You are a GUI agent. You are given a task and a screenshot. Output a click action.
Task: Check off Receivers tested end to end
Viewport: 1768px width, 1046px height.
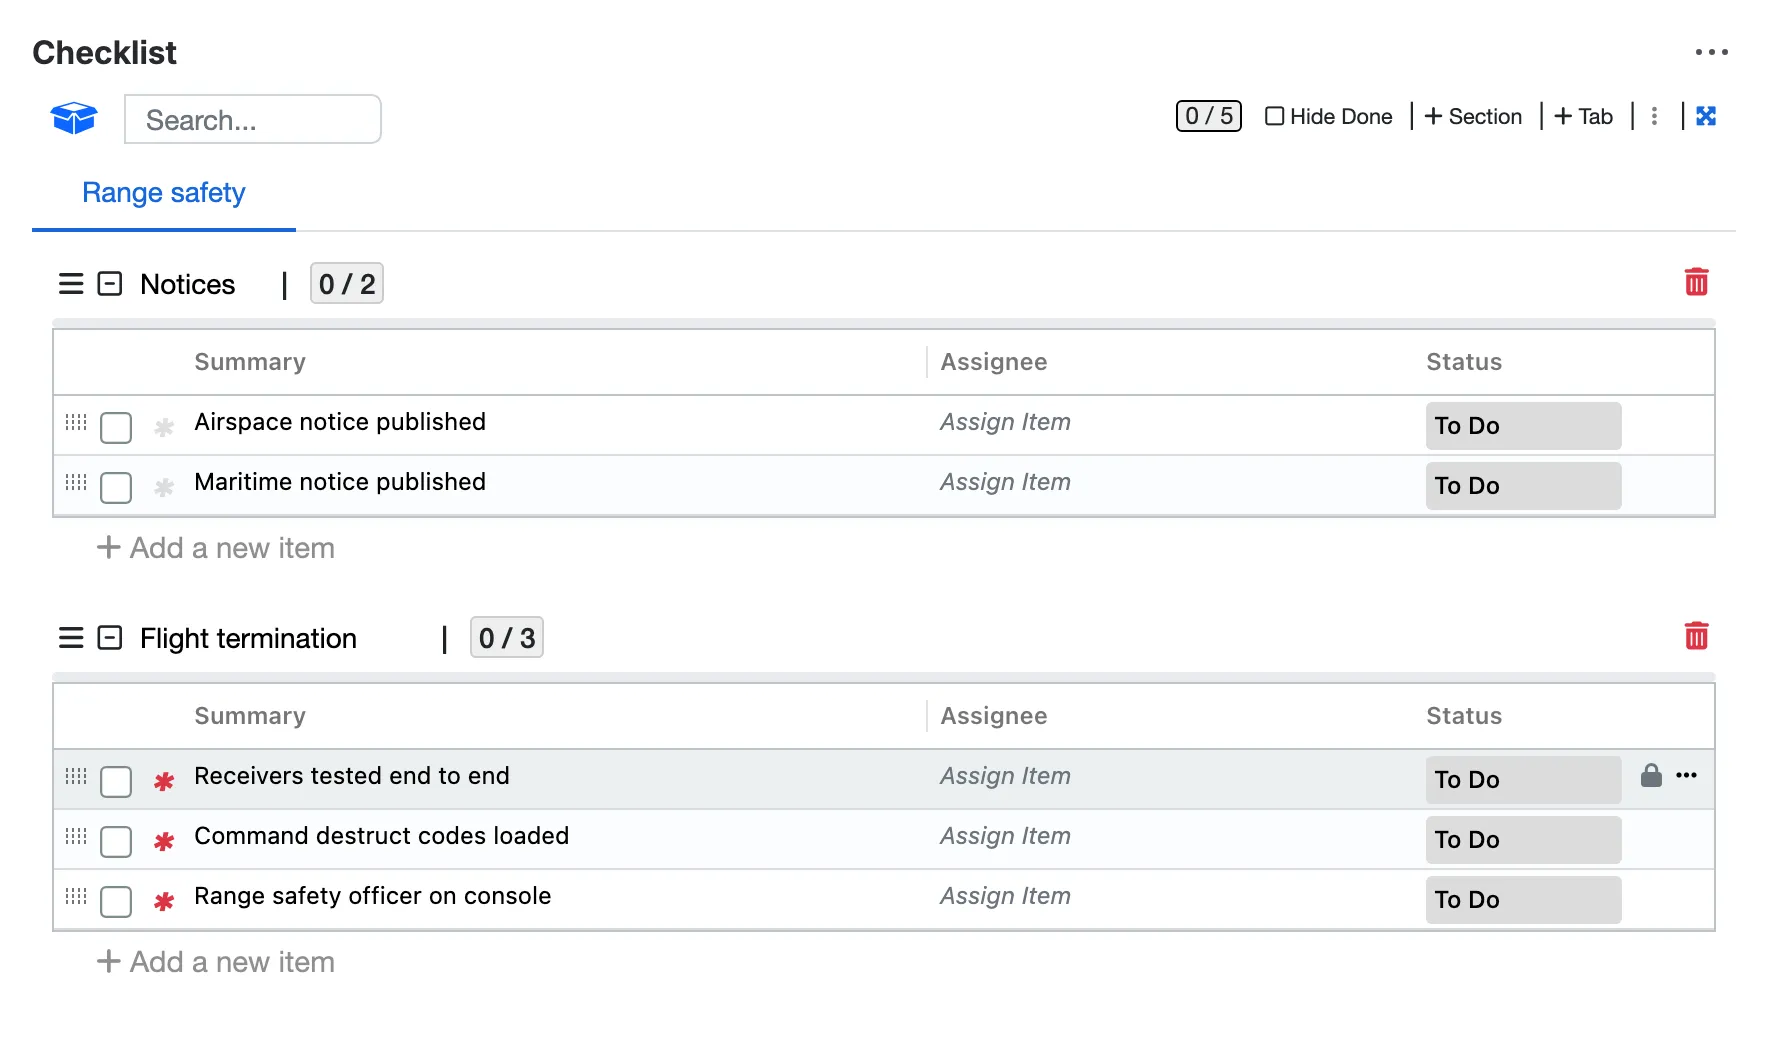(116, 782)
